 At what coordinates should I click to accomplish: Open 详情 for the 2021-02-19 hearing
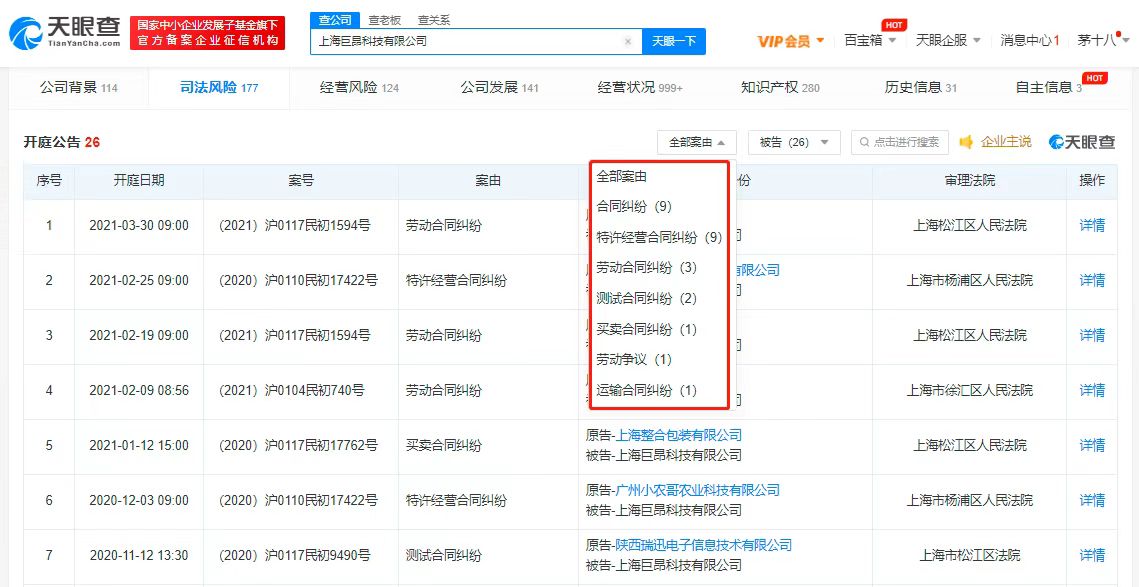(1092, 336)
